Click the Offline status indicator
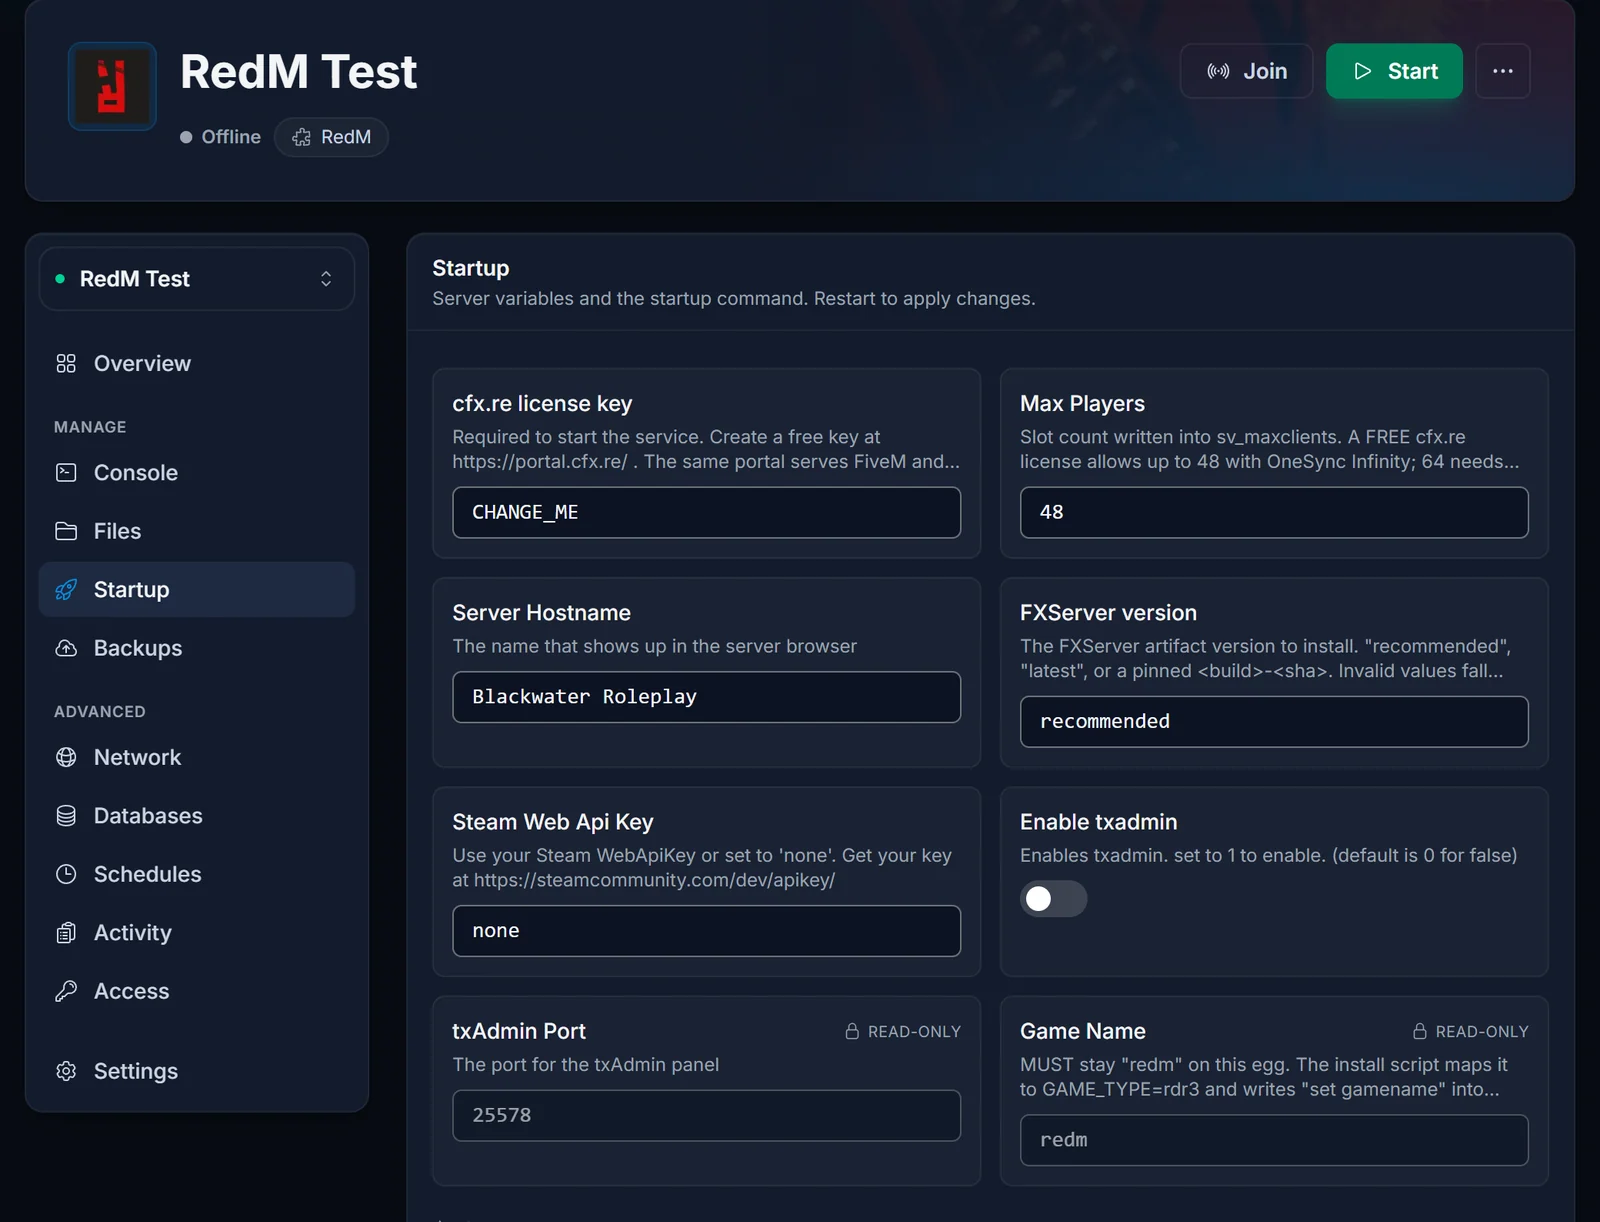The height and width of the screenshot is (1222, 1600). (220, 137)
